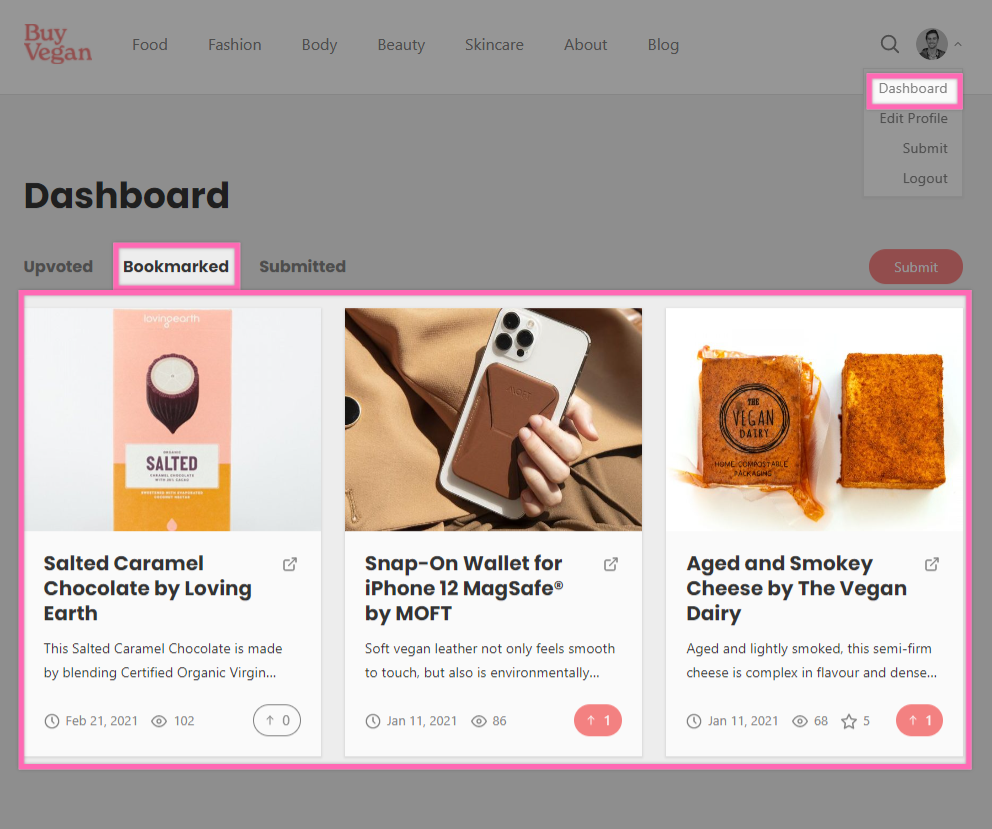Image resolution: width=992 pixels, height=829 pixels.
Task: Open the Skincare navigation link
Action: pyautogui.click(x=494, y=45)
